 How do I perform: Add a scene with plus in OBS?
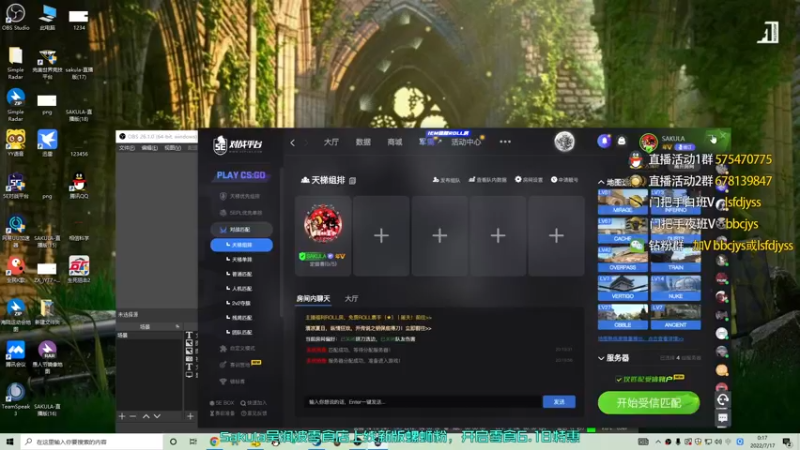[x=122, y=416]
